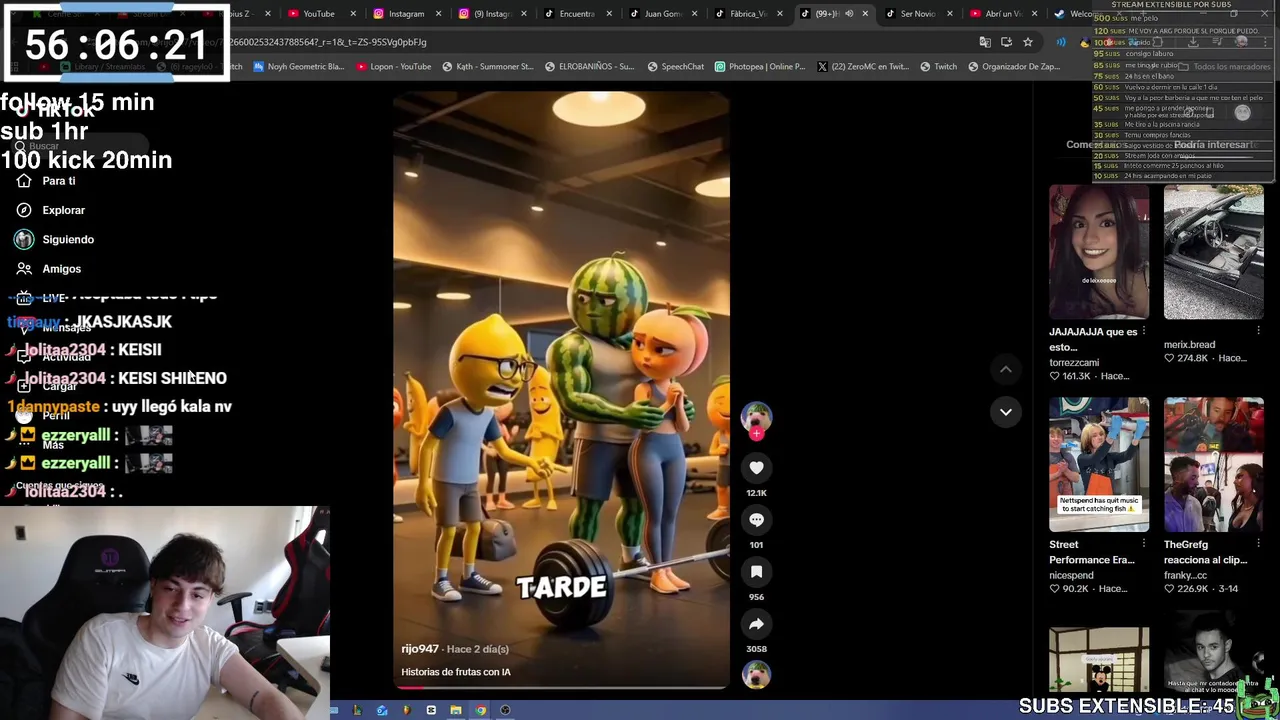Screen dimensions: 1280x720
Task: Open the Photopea | Online P... bookmark
Action: tap(760, 67)
